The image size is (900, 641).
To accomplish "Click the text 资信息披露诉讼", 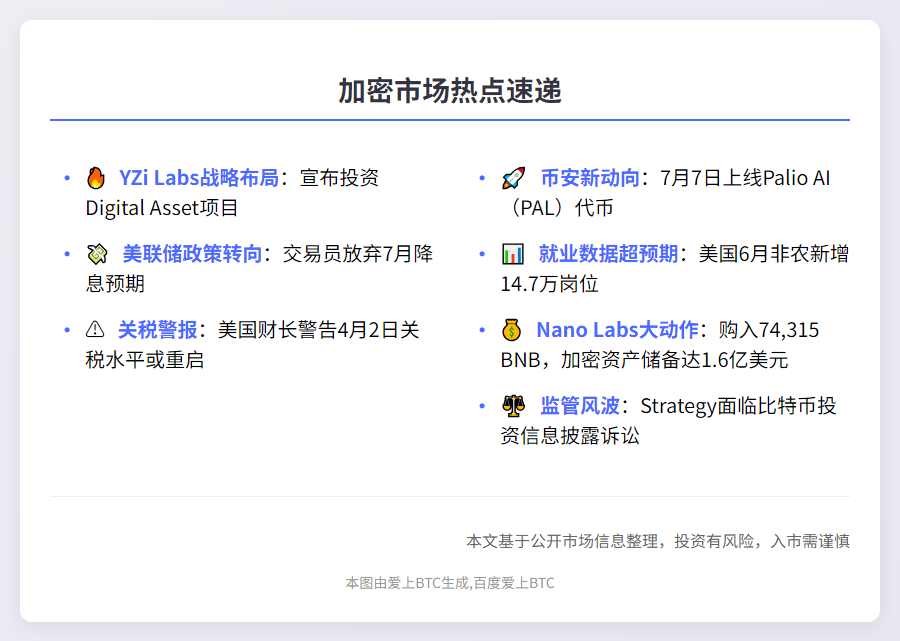I will [570, 436].
